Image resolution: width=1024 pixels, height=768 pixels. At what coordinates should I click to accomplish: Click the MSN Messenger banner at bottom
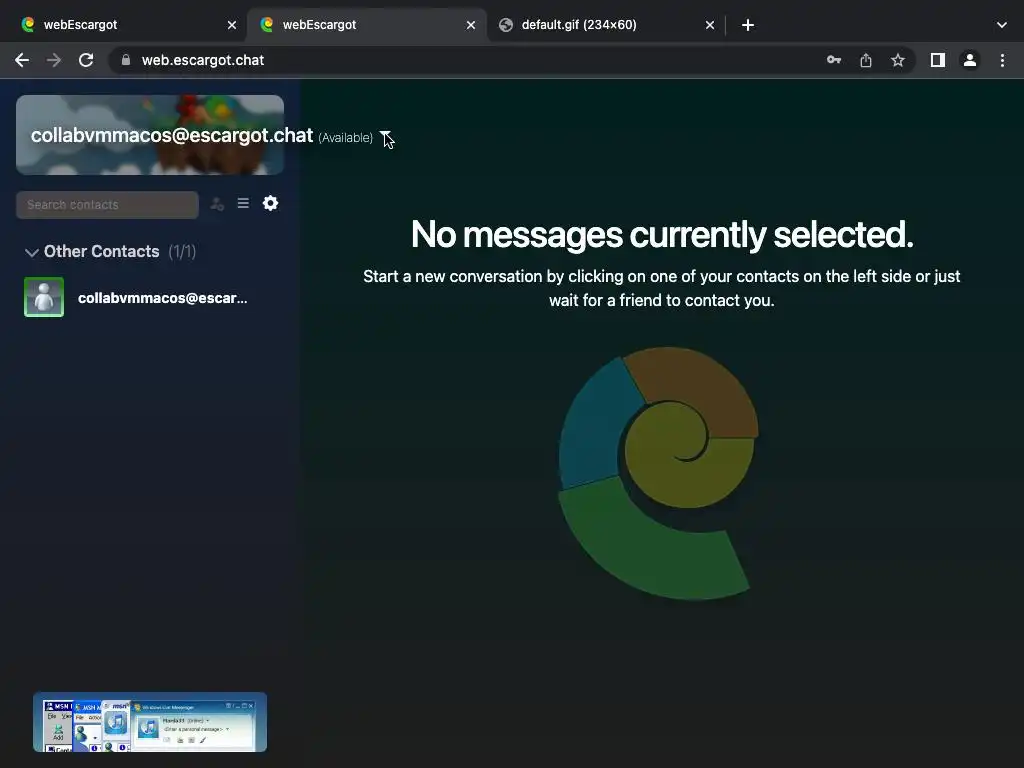click(150, 722)
